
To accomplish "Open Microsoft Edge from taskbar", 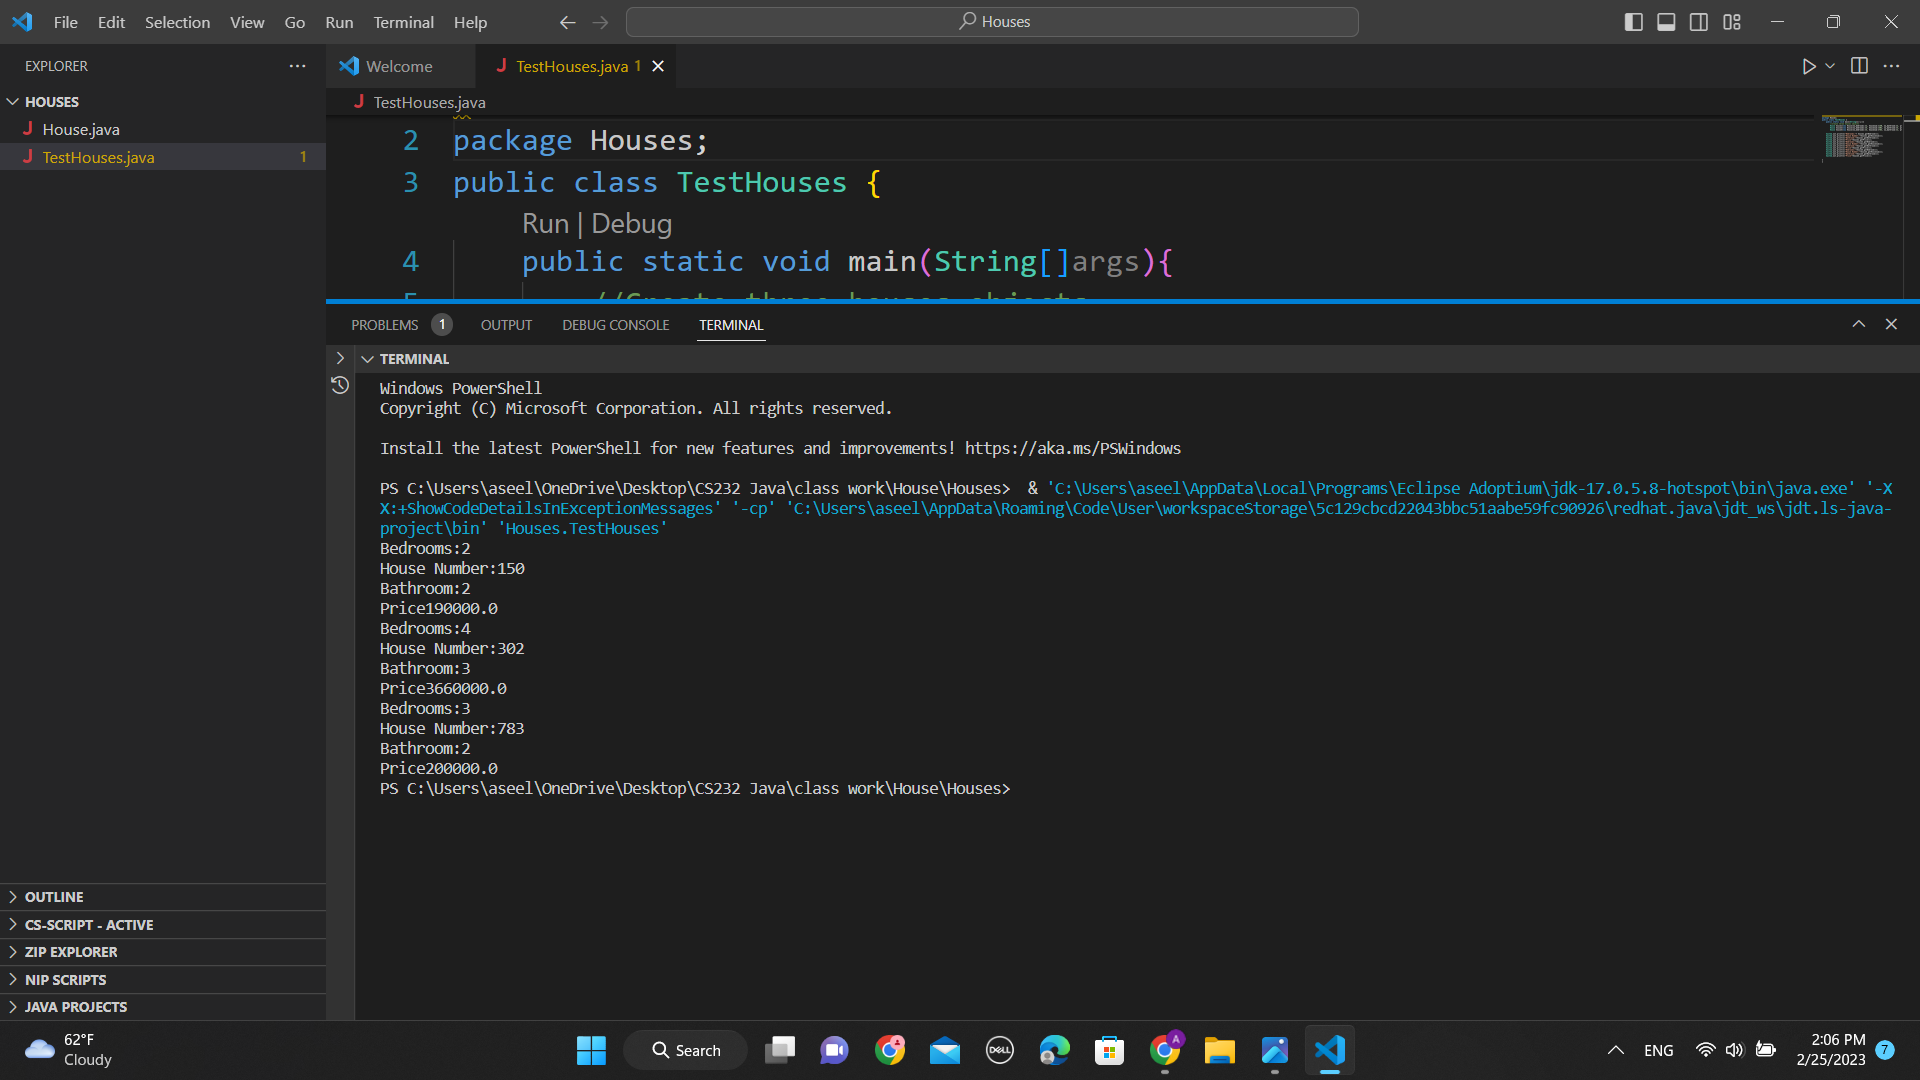I will [x=1054, y=1050].
